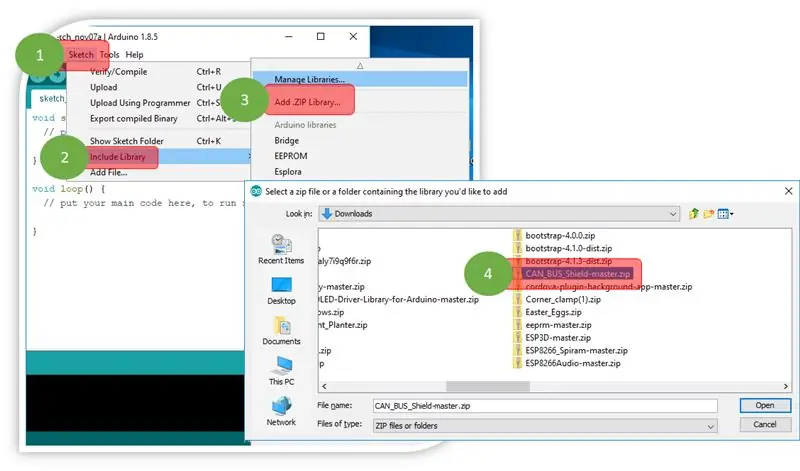The image size is (800, 471).
Task: Click Cancel in file dialog
Action: pyautogui.click(x=765, y=425)
